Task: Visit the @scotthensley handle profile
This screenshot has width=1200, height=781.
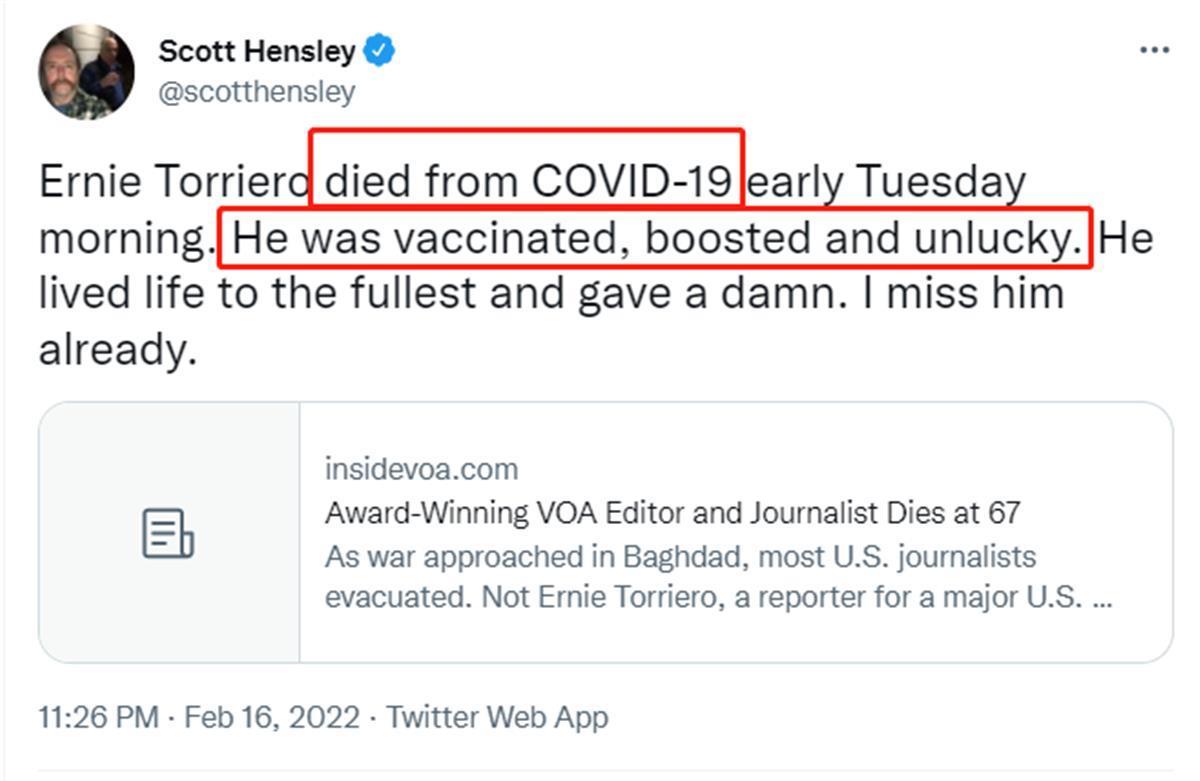Action: (x=256, y=92)
